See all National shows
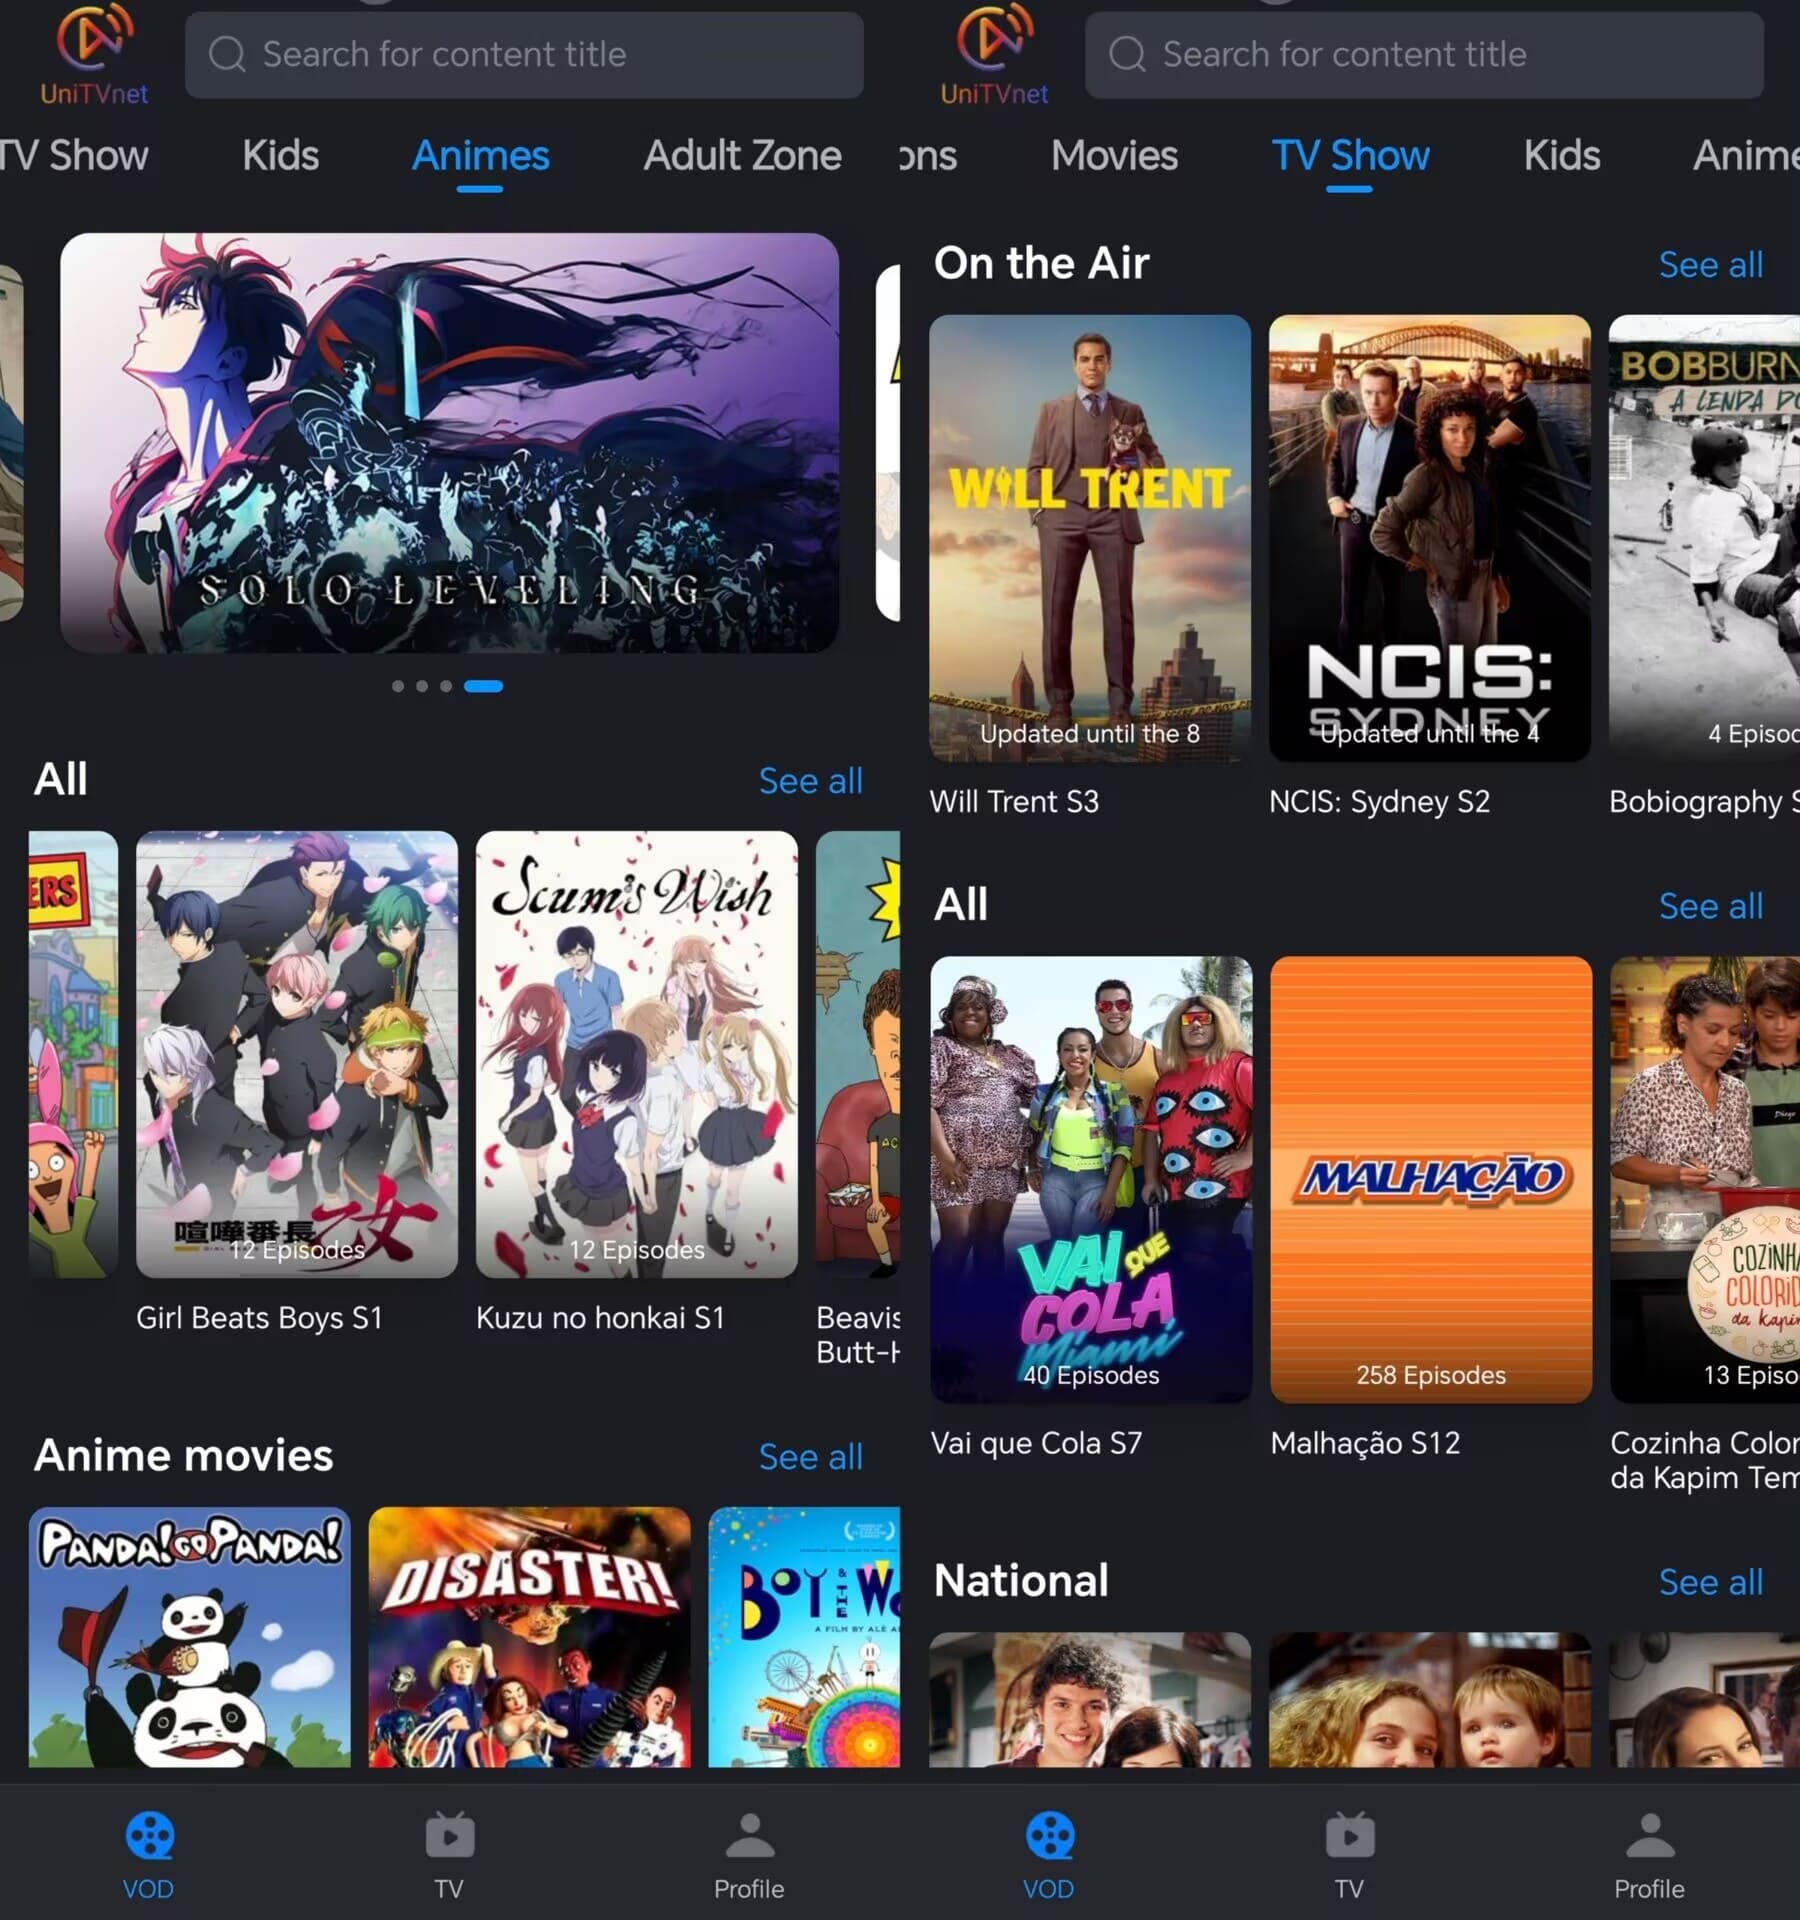Viewport: 1800px width, 1920px height. click(x=1710, y=1582)
